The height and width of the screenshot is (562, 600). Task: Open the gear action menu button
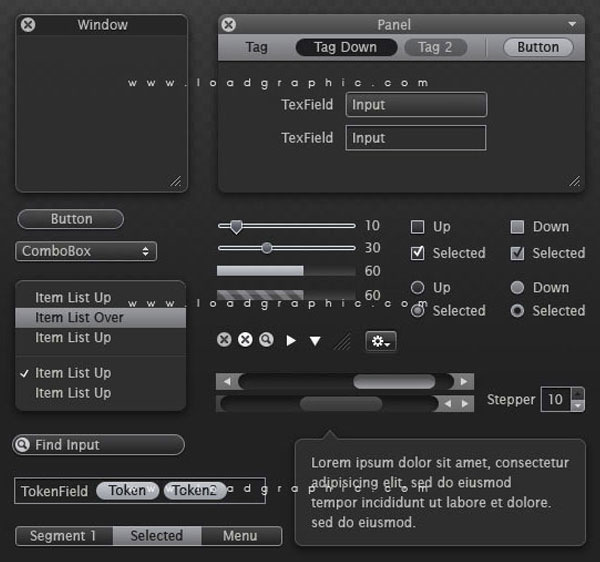pyautogui.click(x=381, y=341)
